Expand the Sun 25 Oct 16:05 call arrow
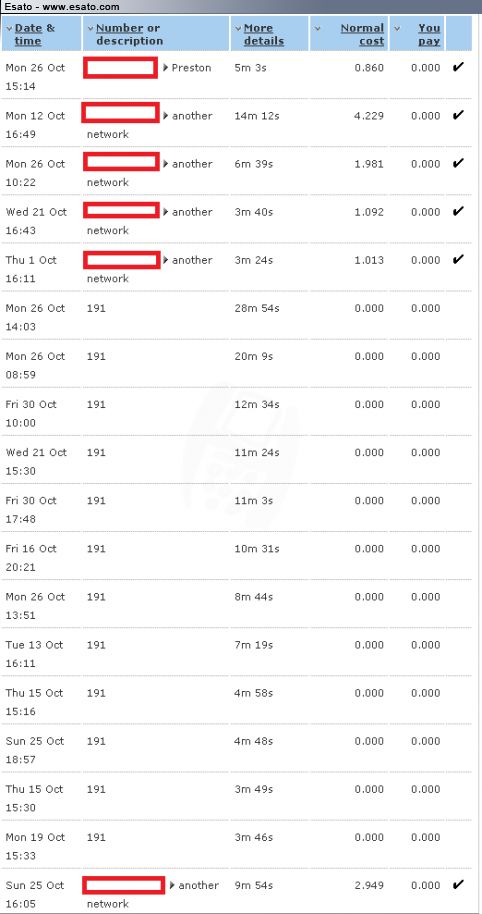The image size is (482, 914). pyautogui.click(x=172, y=885)
